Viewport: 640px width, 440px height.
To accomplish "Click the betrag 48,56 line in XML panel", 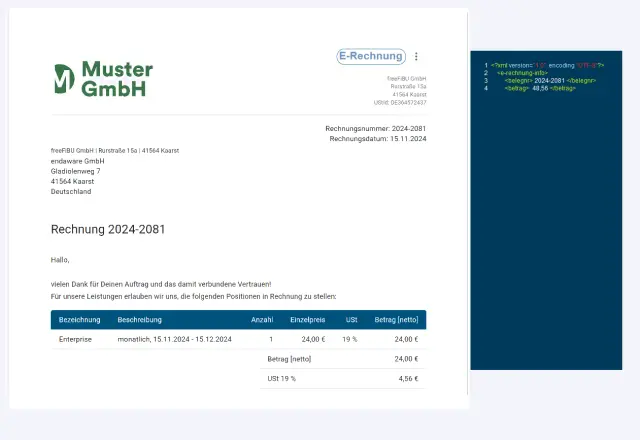I will click(x=540, y=89).
